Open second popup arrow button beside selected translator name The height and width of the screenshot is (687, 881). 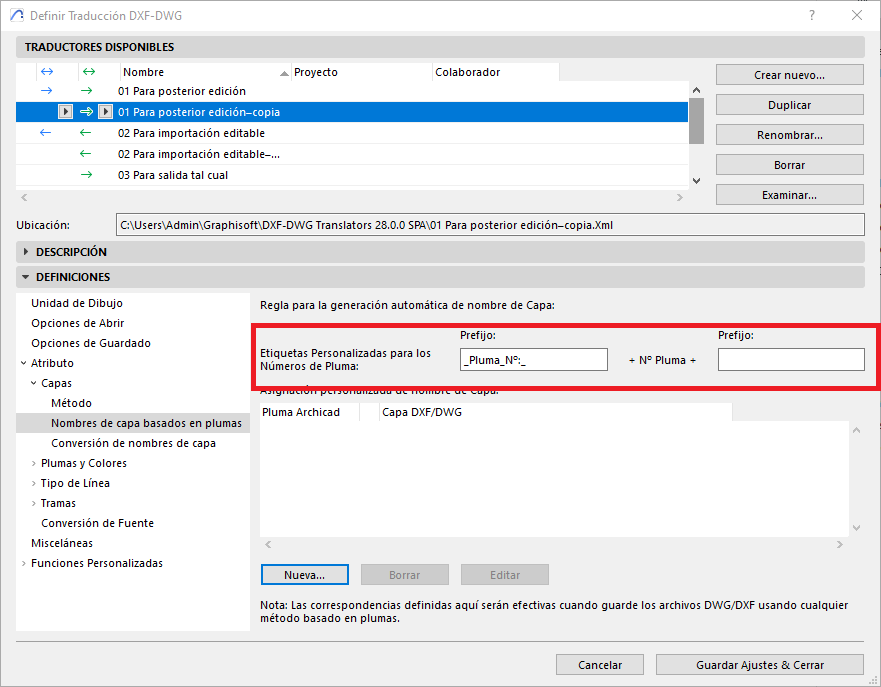point(105,112)
